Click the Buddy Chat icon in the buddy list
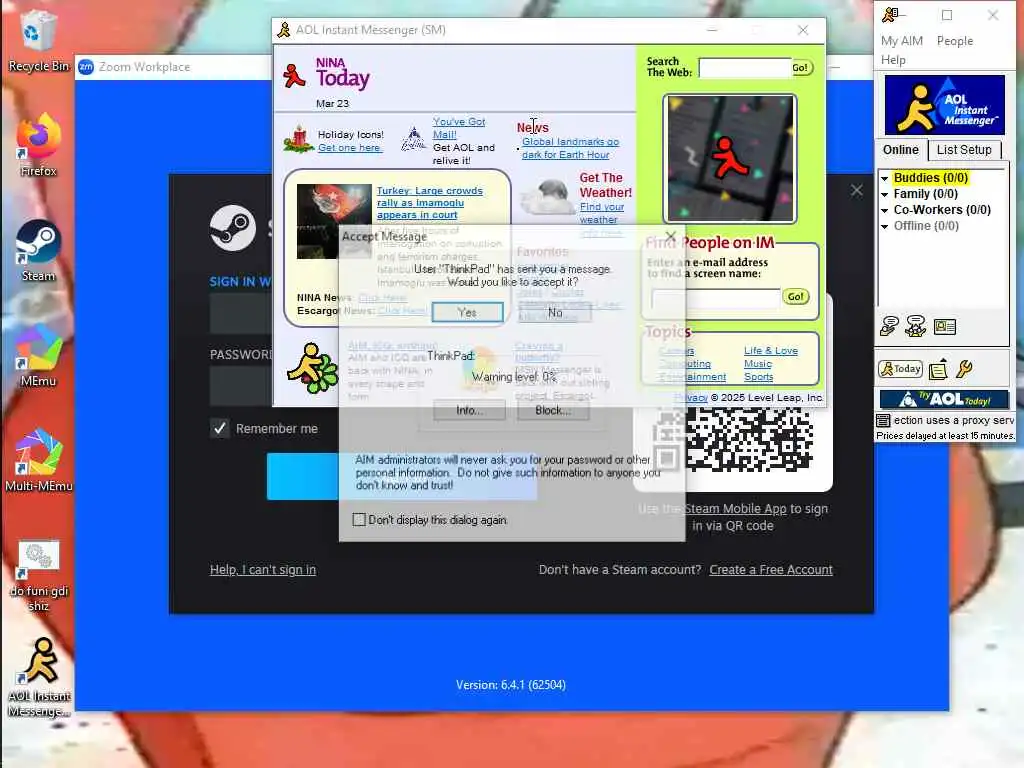Image resolution: width=1024 pixels, height=768 pixels. pyautogui.click(x=916, y=325)
